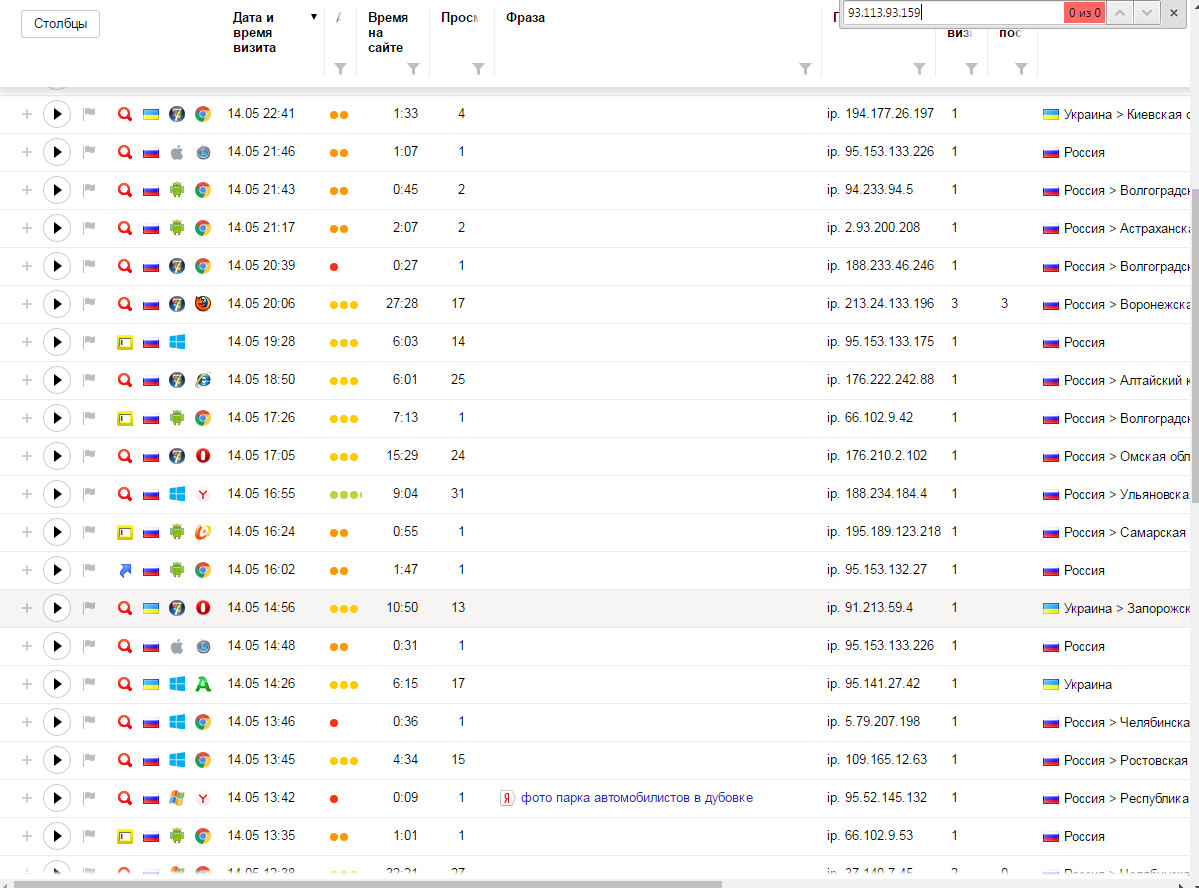This screenshot has width=1199, height=888.
Task: Click Internet Explorer icon in 14.05 18:50 row
Action: click(203, 380)
